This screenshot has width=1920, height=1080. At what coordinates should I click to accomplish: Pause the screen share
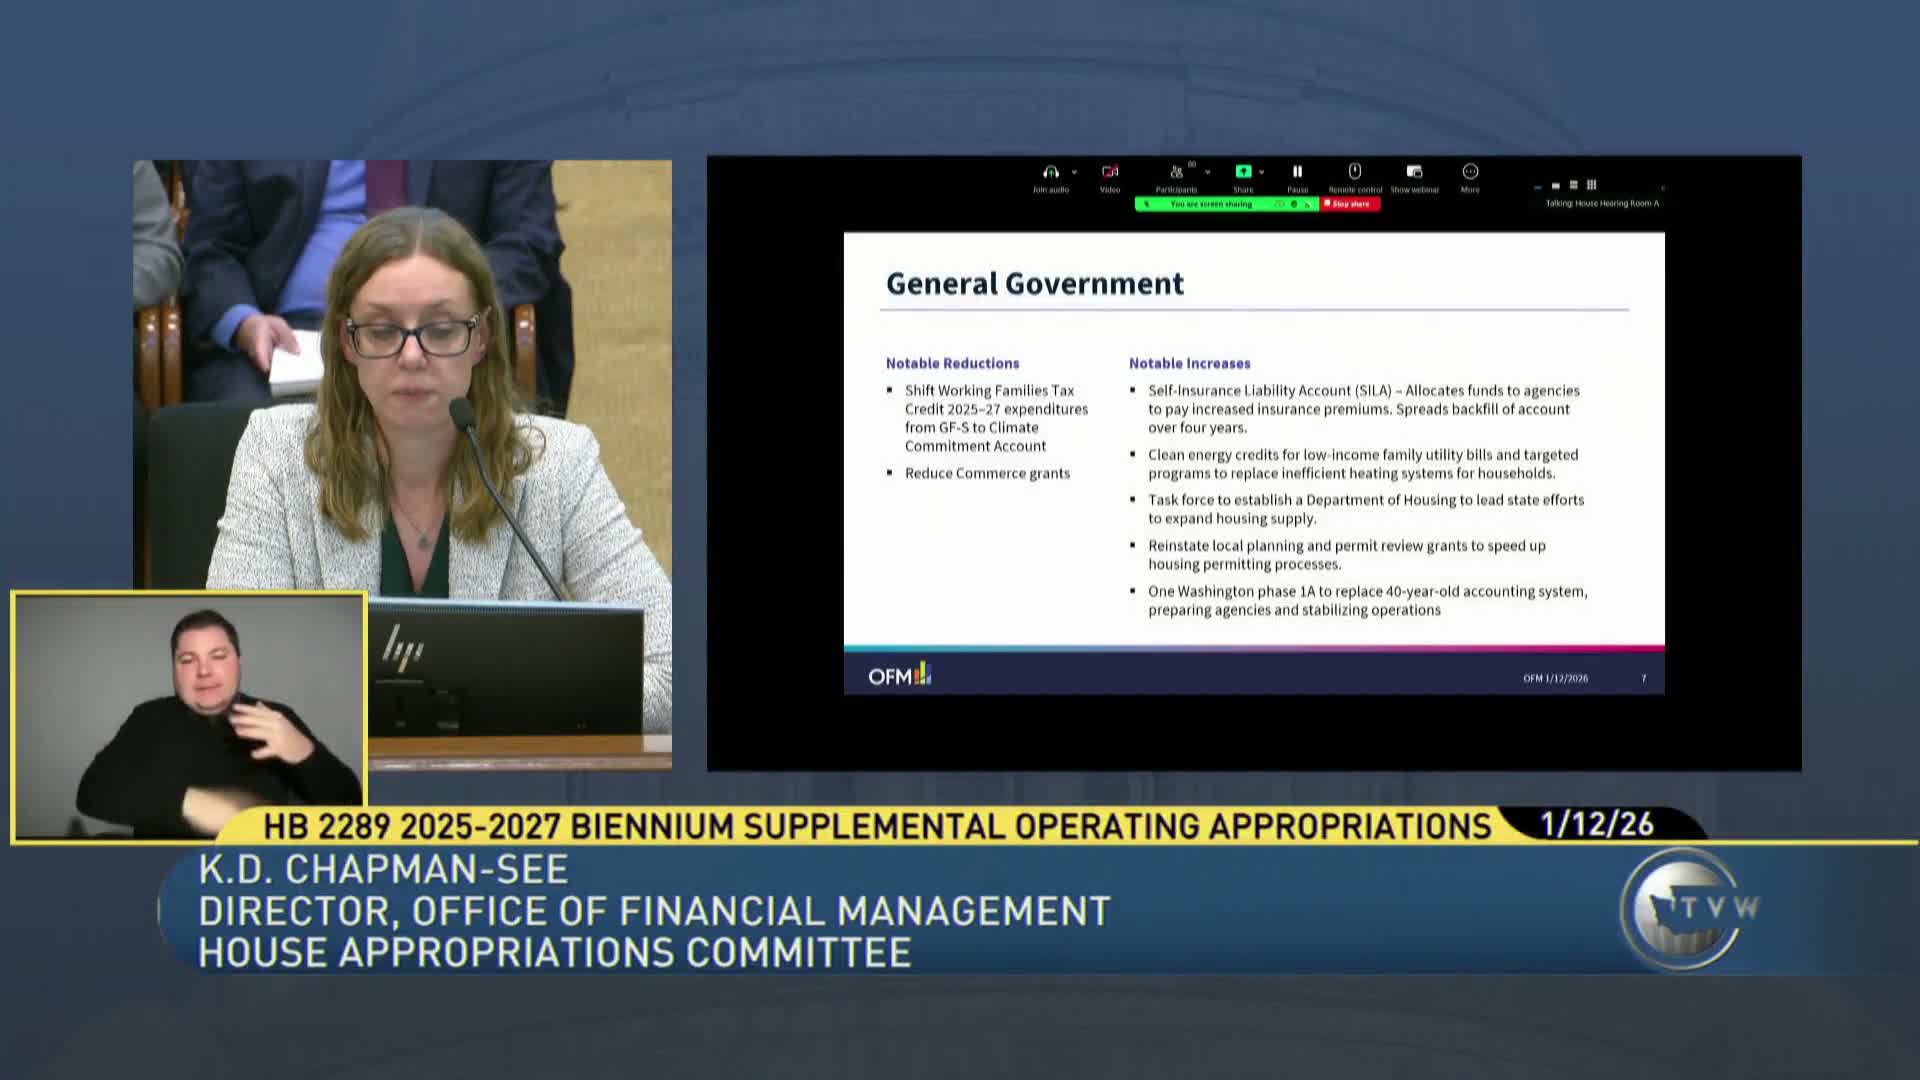coord(1297,172)
